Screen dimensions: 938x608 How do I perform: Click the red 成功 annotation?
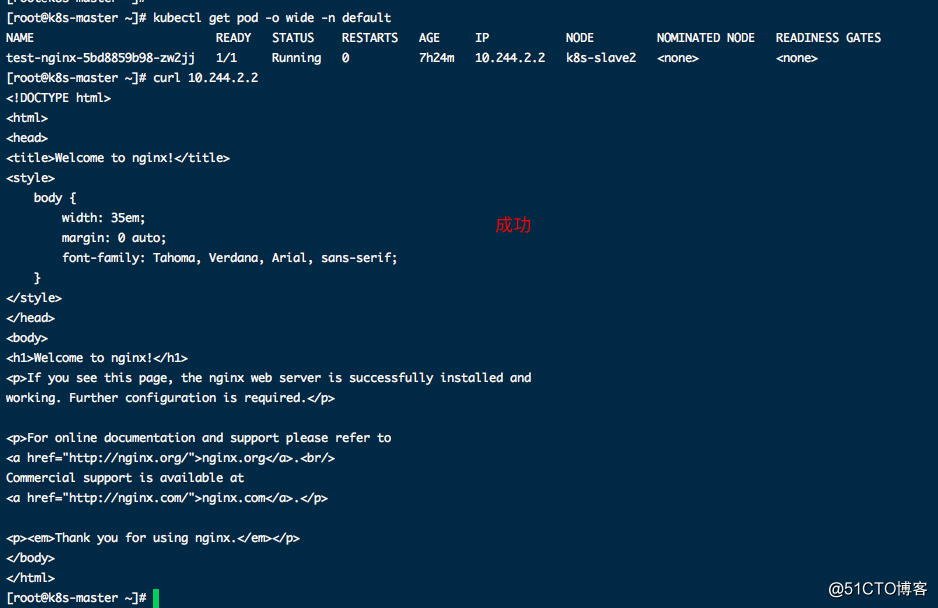point(513,225)
